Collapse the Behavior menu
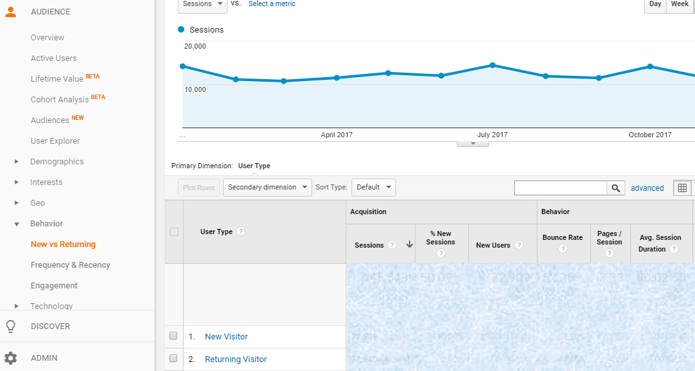The height and width of the screenshot is (371, 695). coord(16,224)
